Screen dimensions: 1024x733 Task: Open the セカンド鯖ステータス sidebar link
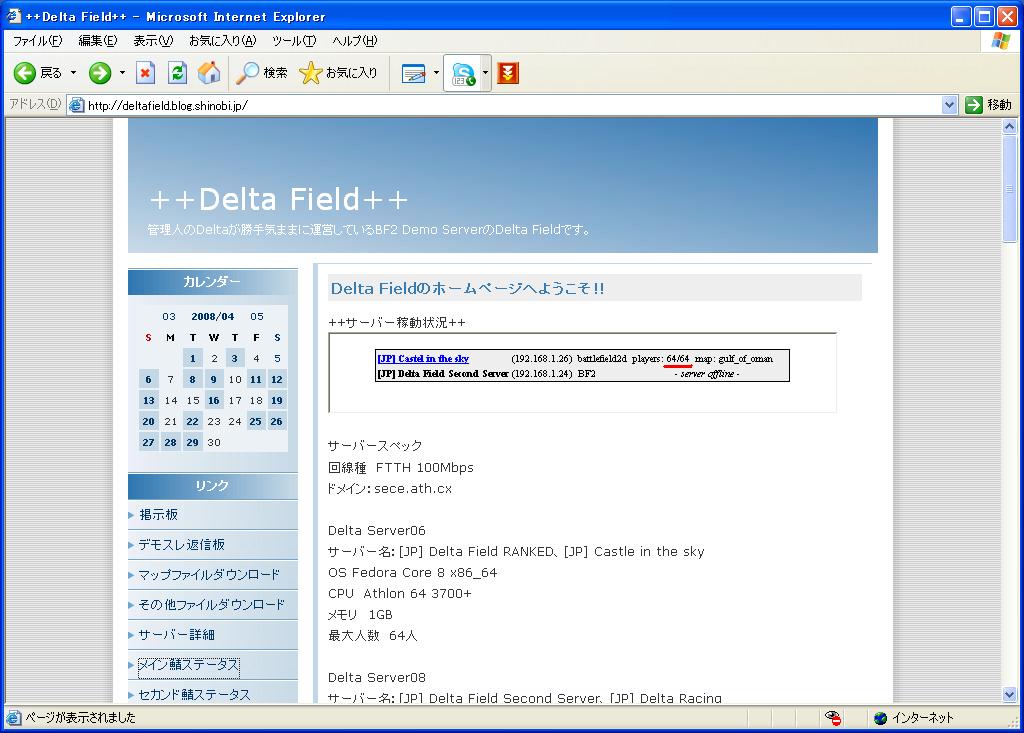click(195, 694)
